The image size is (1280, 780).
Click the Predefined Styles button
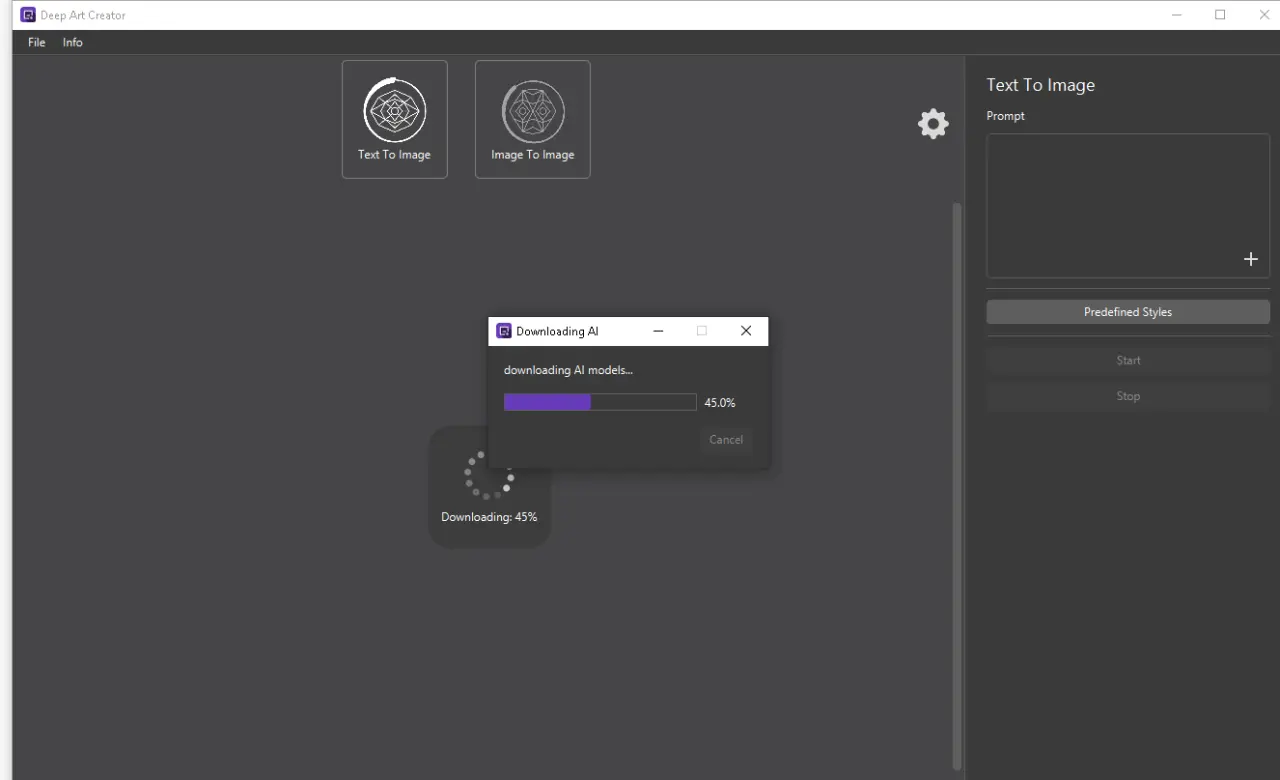tap(1128, 312)
